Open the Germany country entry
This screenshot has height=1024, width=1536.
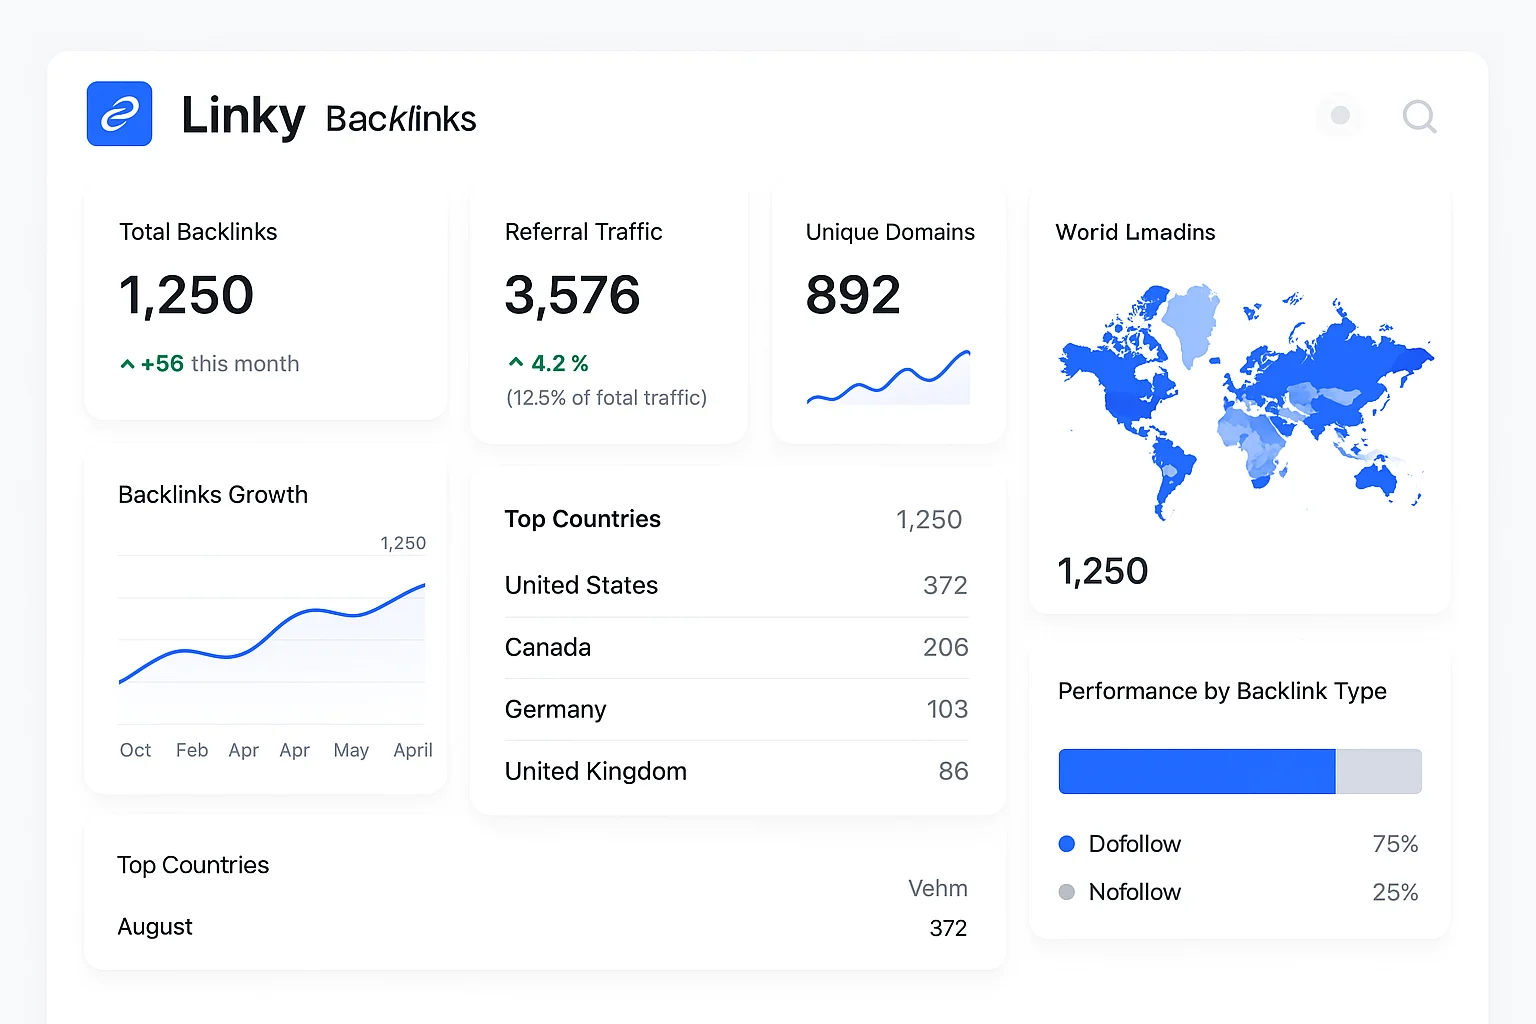736,709
